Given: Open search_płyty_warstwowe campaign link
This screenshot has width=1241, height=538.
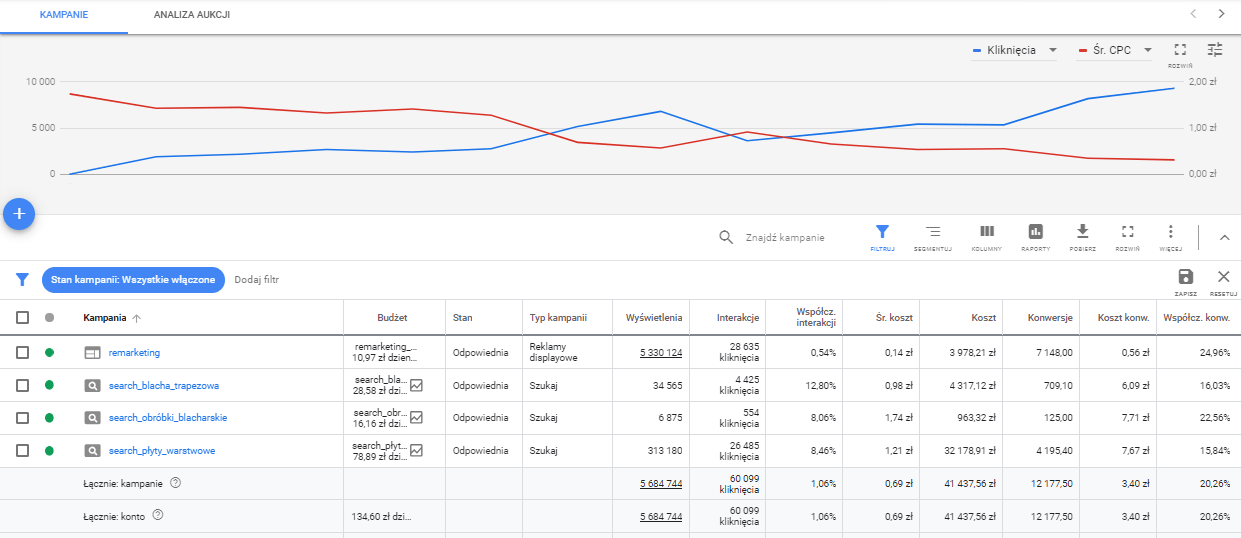Looking at the screenshot, I should click(x=161, y=451).
